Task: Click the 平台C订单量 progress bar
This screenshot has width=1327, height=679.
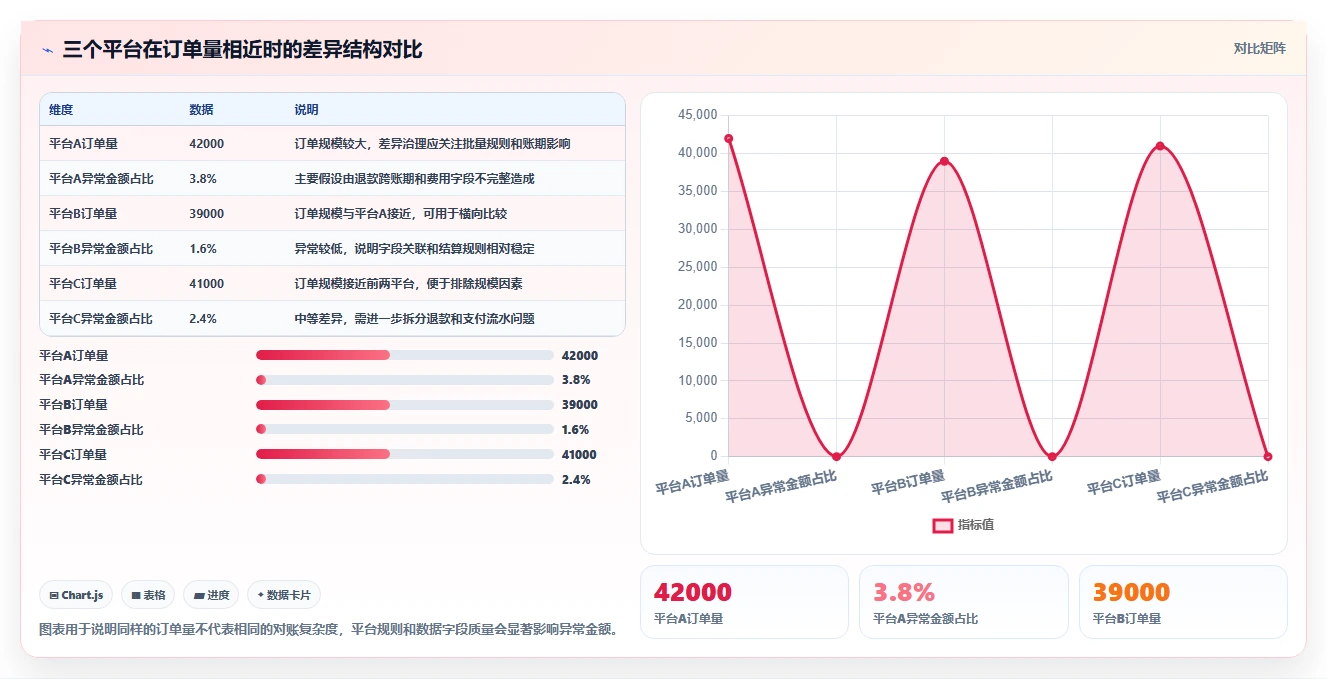Action: [404, 454]
